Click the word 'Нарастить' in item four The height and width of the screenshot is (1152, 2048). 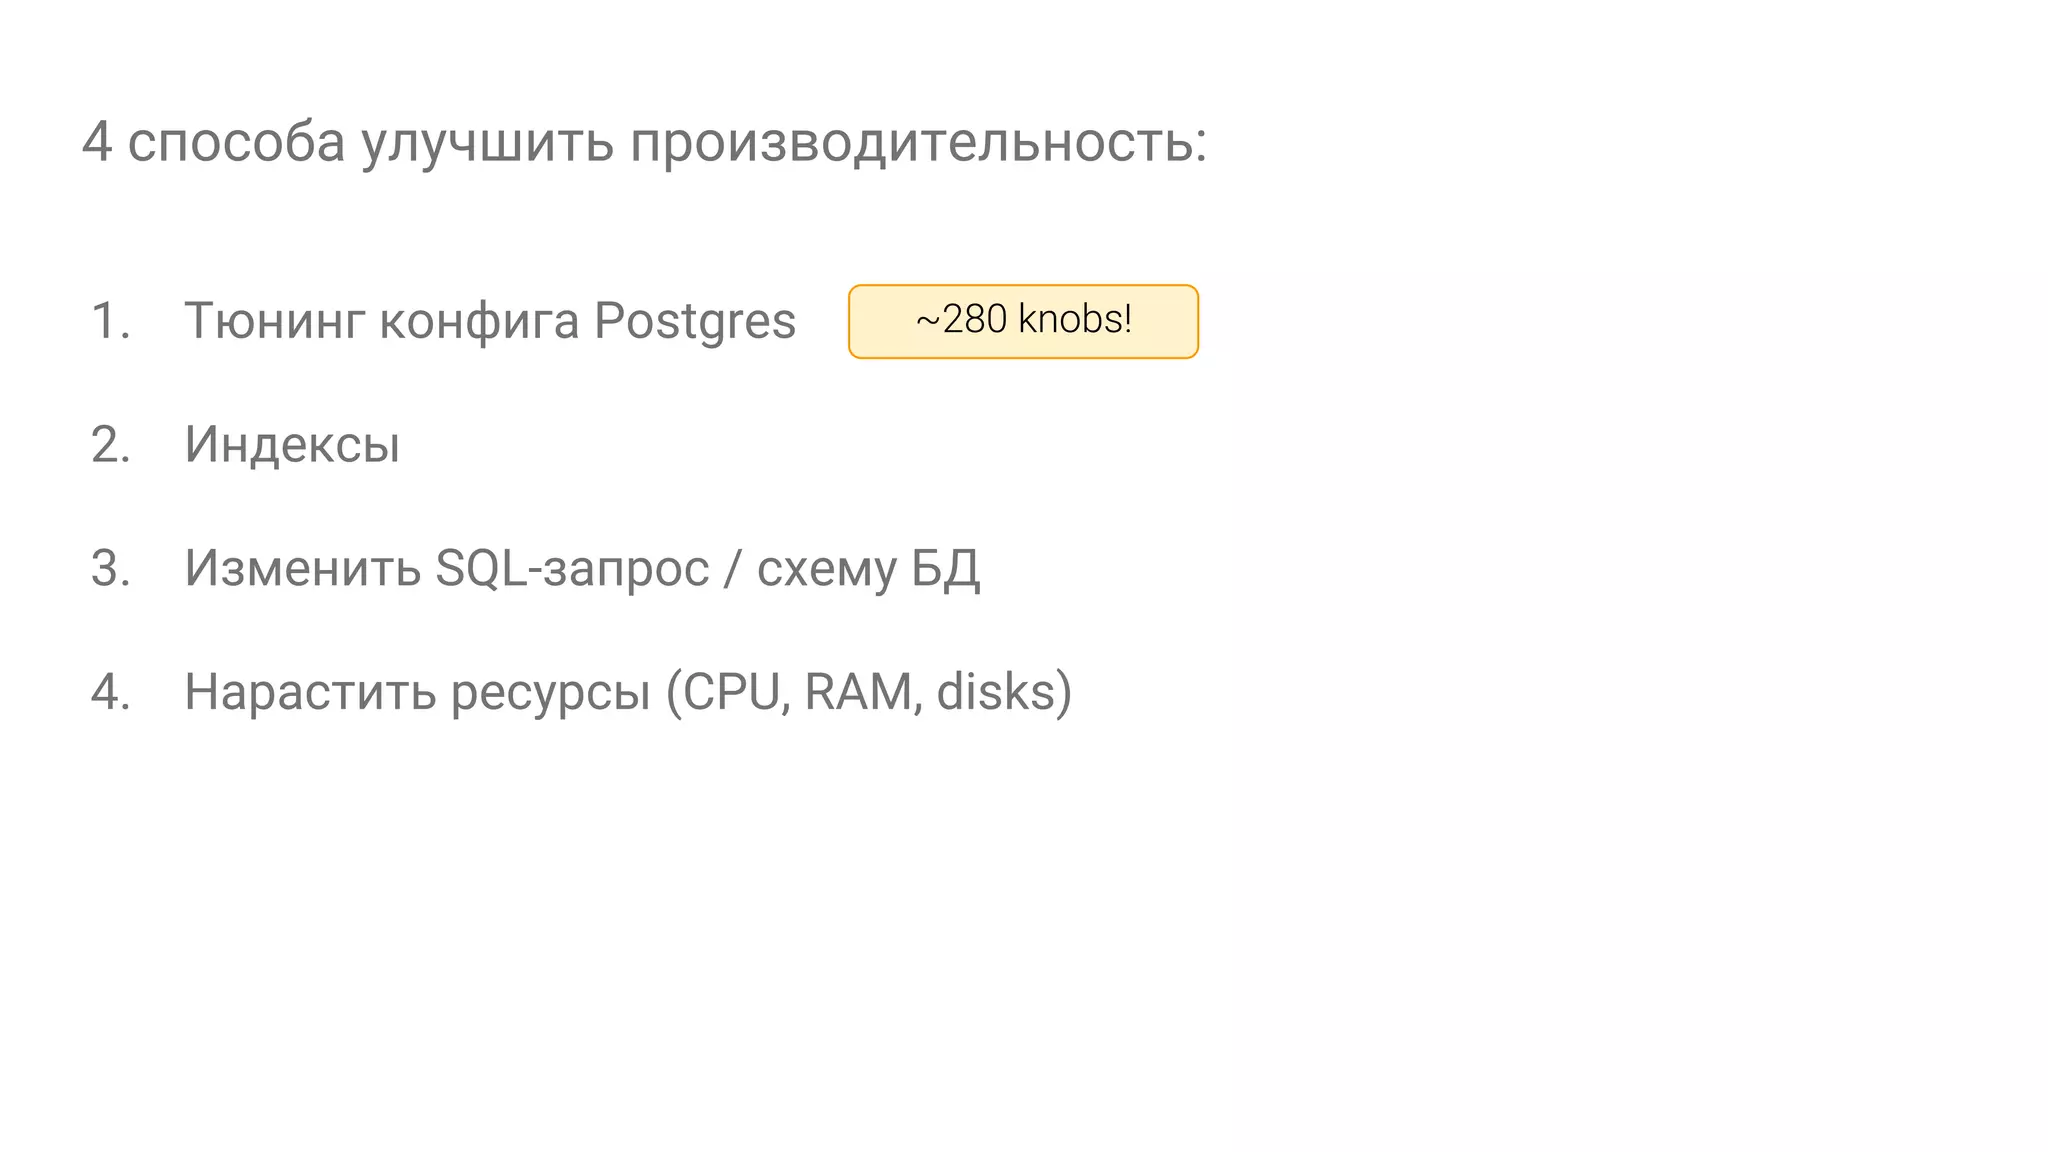click(x=310, y=693)
